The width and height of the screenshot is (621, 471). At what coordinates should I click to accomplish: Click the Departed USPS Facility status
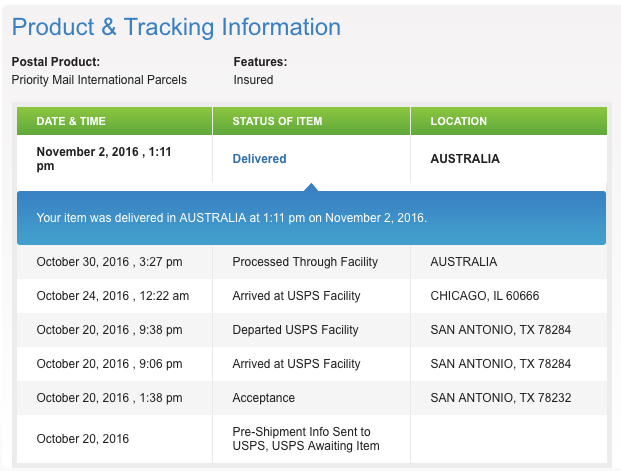point(295,330)
